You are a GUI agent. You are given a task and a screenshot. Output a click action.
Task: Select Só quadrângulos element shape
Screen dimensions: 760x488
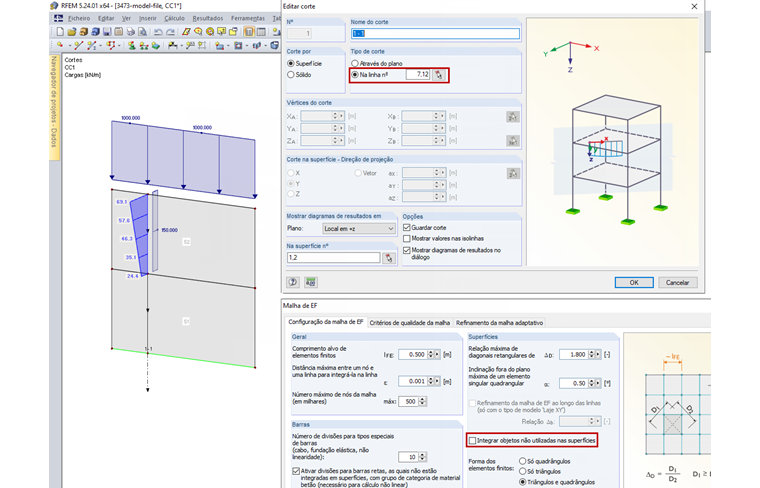click(522, 461)
